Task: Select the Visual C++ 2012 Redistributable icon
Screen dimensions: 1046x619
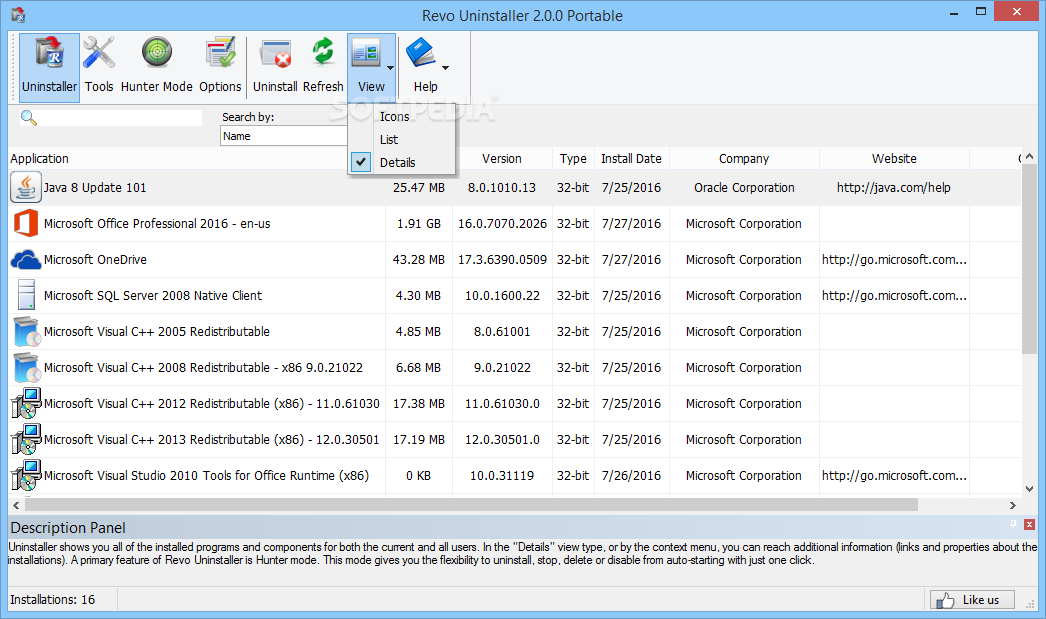Action: (x=26, y=404)
